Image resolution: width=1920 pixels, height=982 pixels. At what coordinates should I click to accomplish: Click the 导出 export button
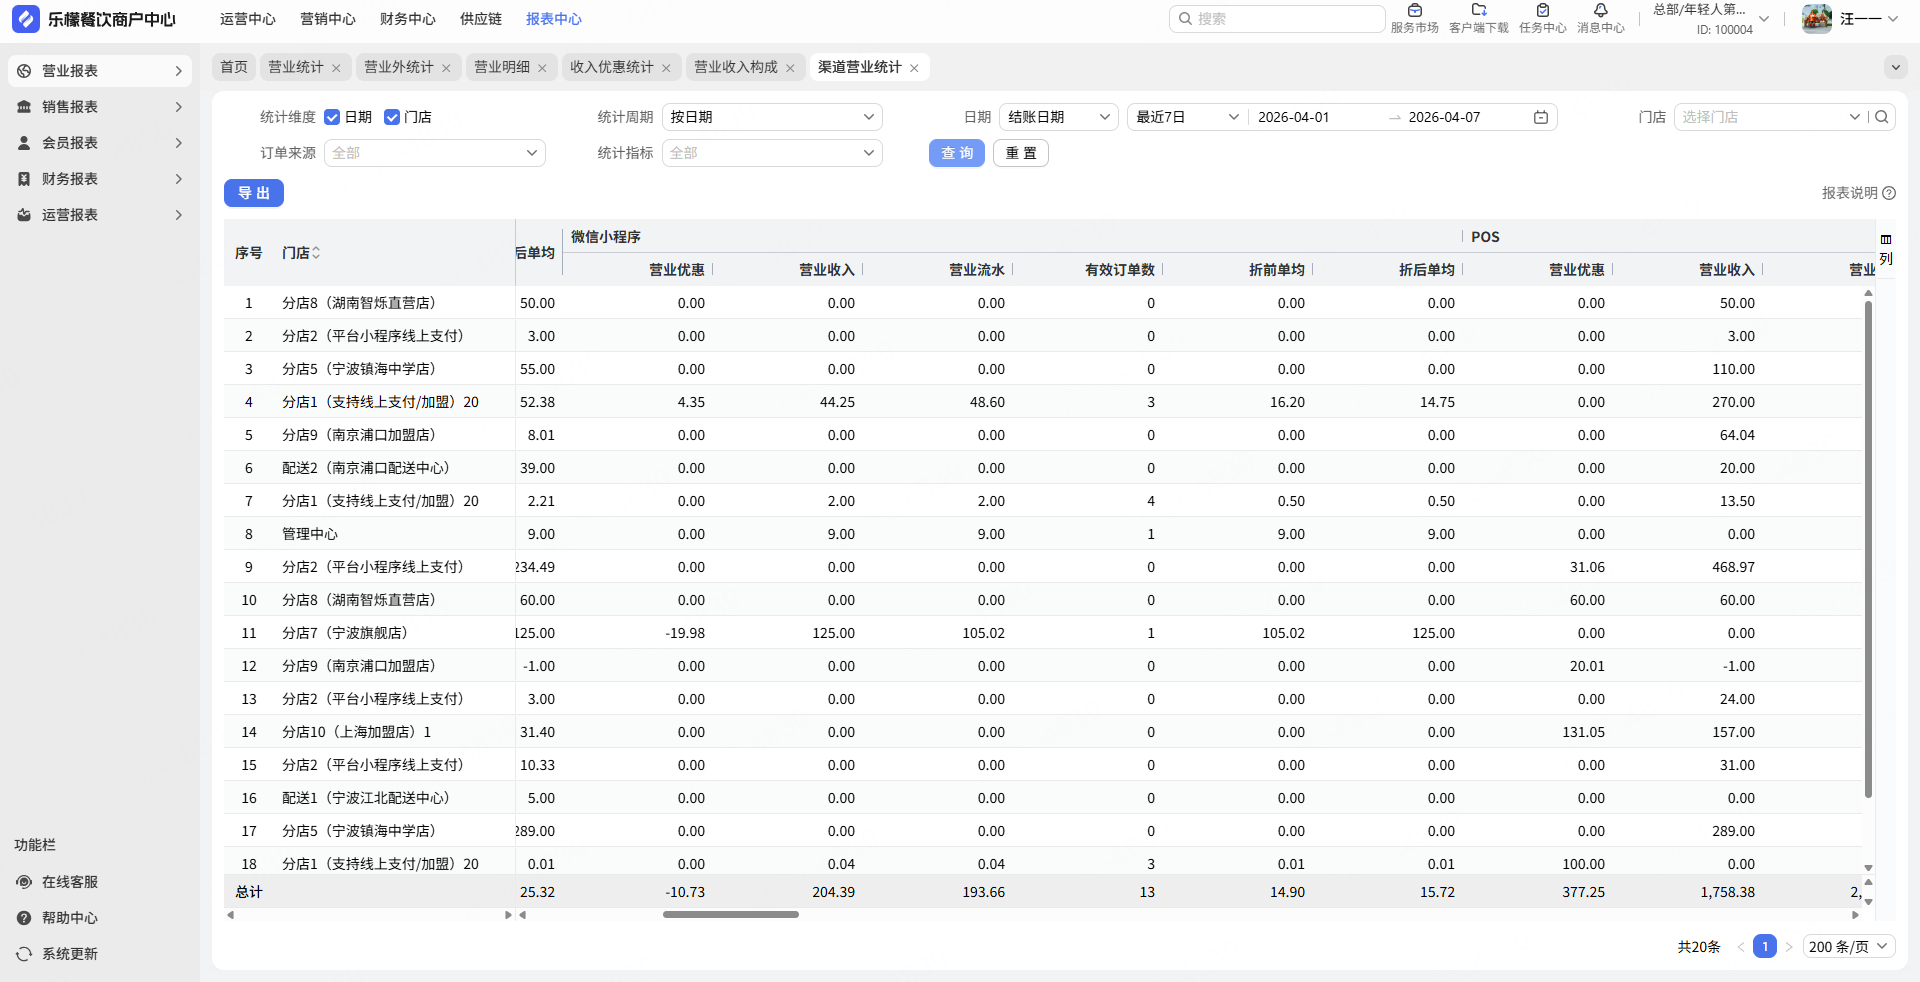(254, 193)
